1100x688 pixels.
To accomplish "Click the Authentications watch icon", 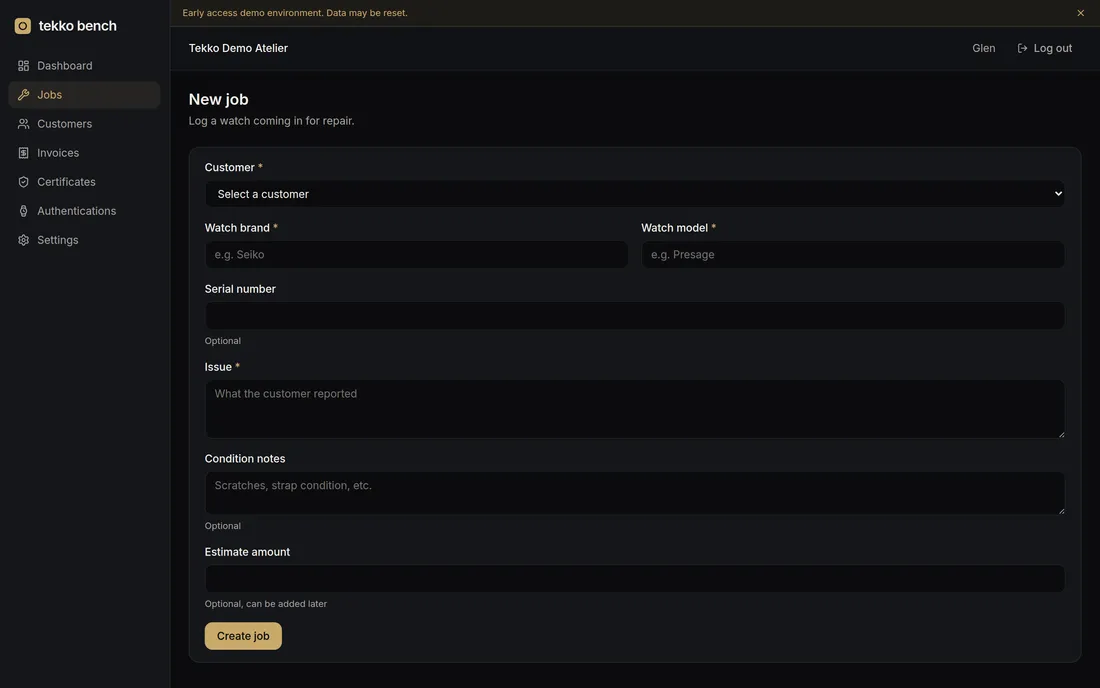I will [23, 211].
